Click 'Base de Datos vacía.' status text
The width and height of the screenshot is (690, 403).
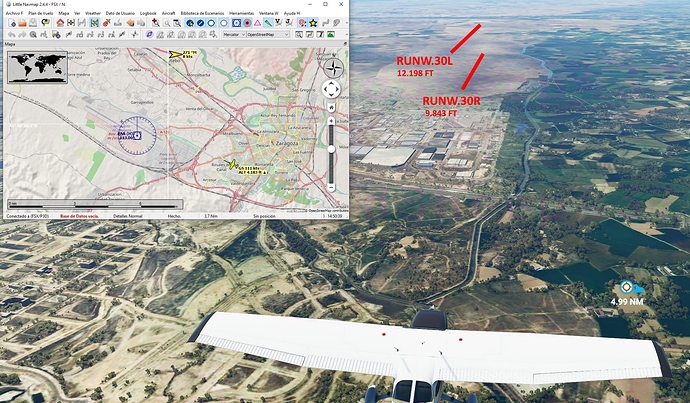pos(79,216)
